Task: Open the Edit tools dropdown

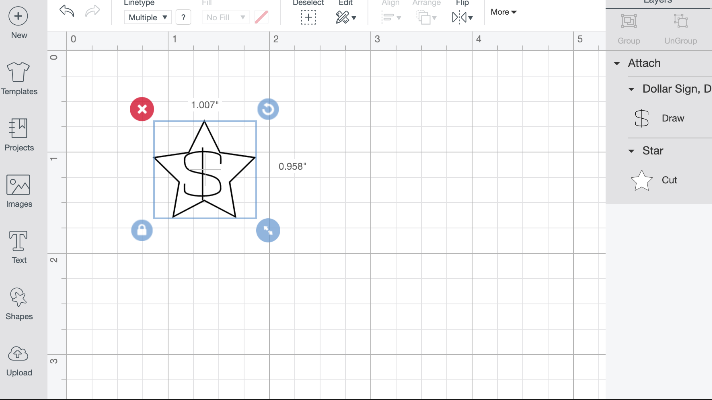Action: point(346,18)
